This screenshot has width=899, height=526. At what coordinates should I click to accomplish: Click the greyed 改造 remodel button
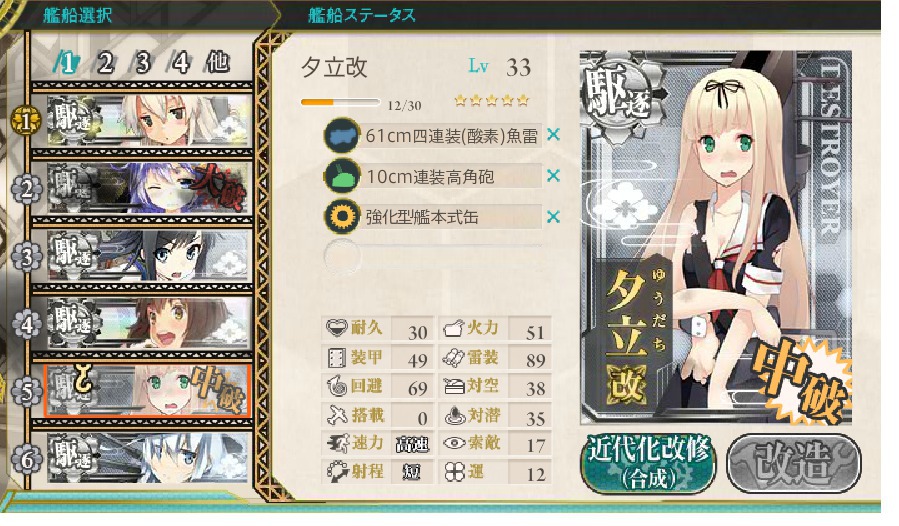click(794, 462)
